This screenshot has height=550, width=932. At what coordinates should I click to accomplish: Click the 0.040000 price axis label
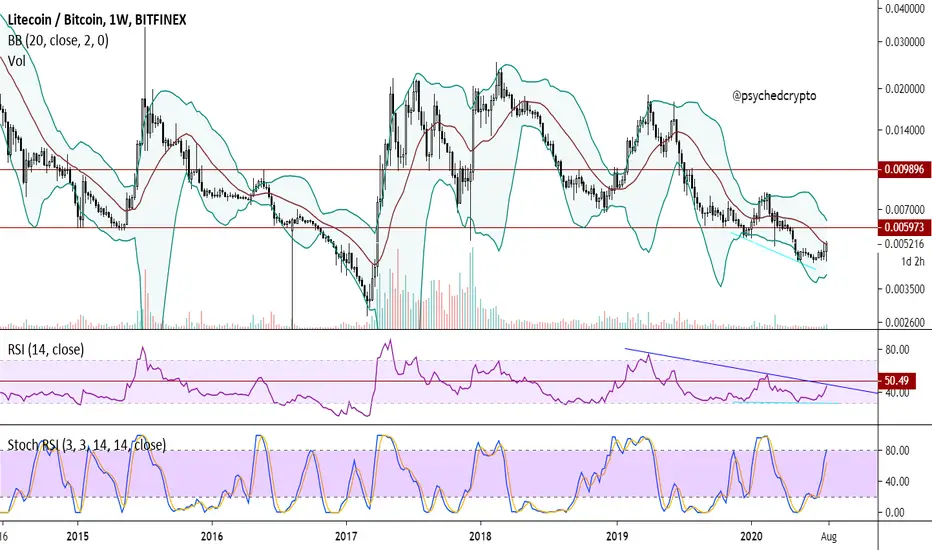point(904,8)
